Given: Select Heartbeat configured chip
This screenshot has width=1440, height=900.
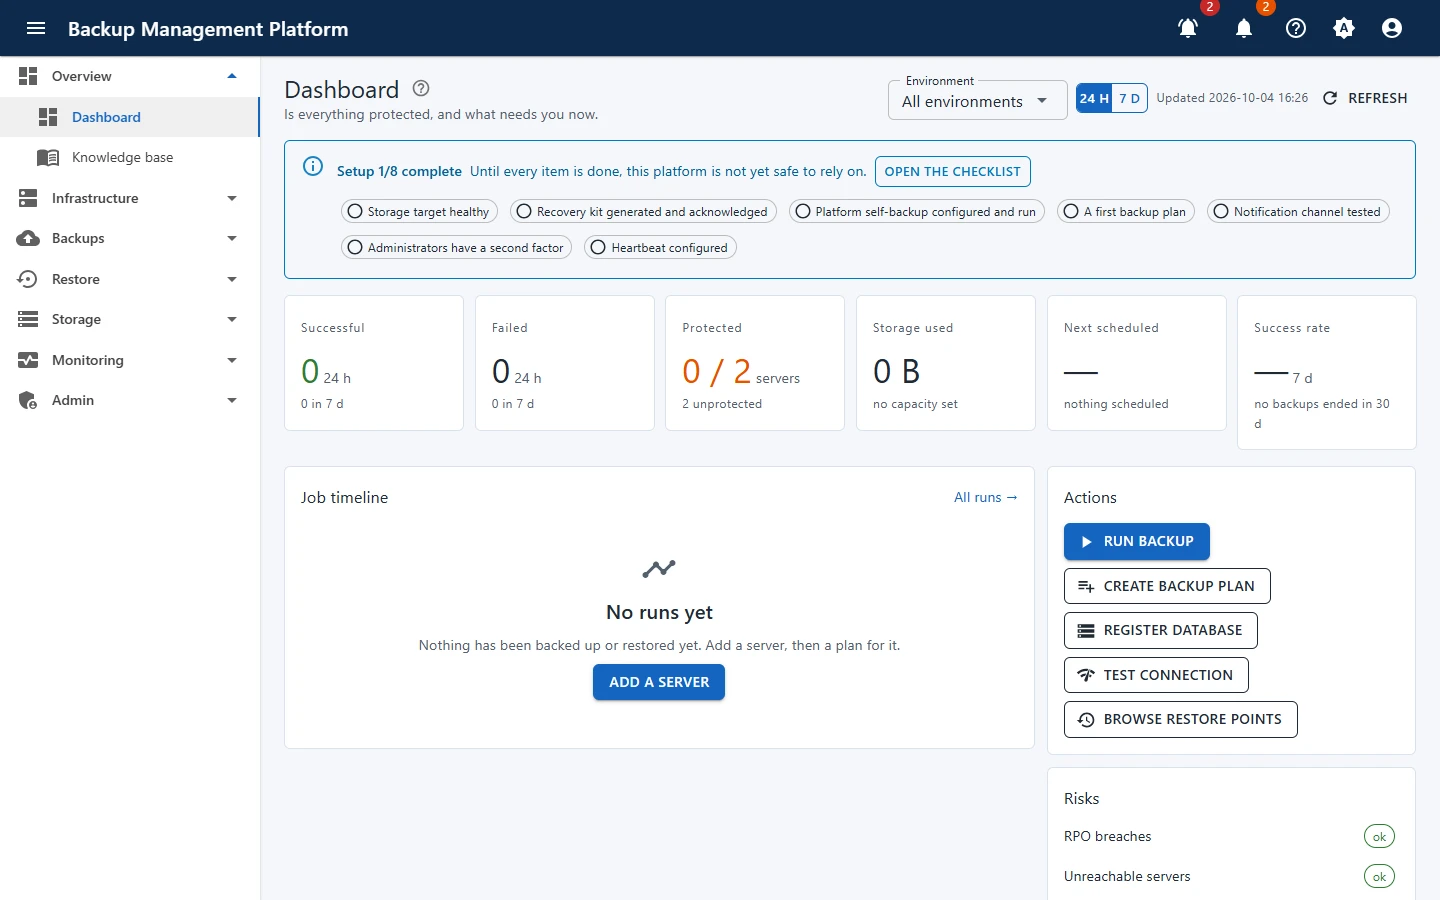Looking at the screenshot, I should click(661, 247).
